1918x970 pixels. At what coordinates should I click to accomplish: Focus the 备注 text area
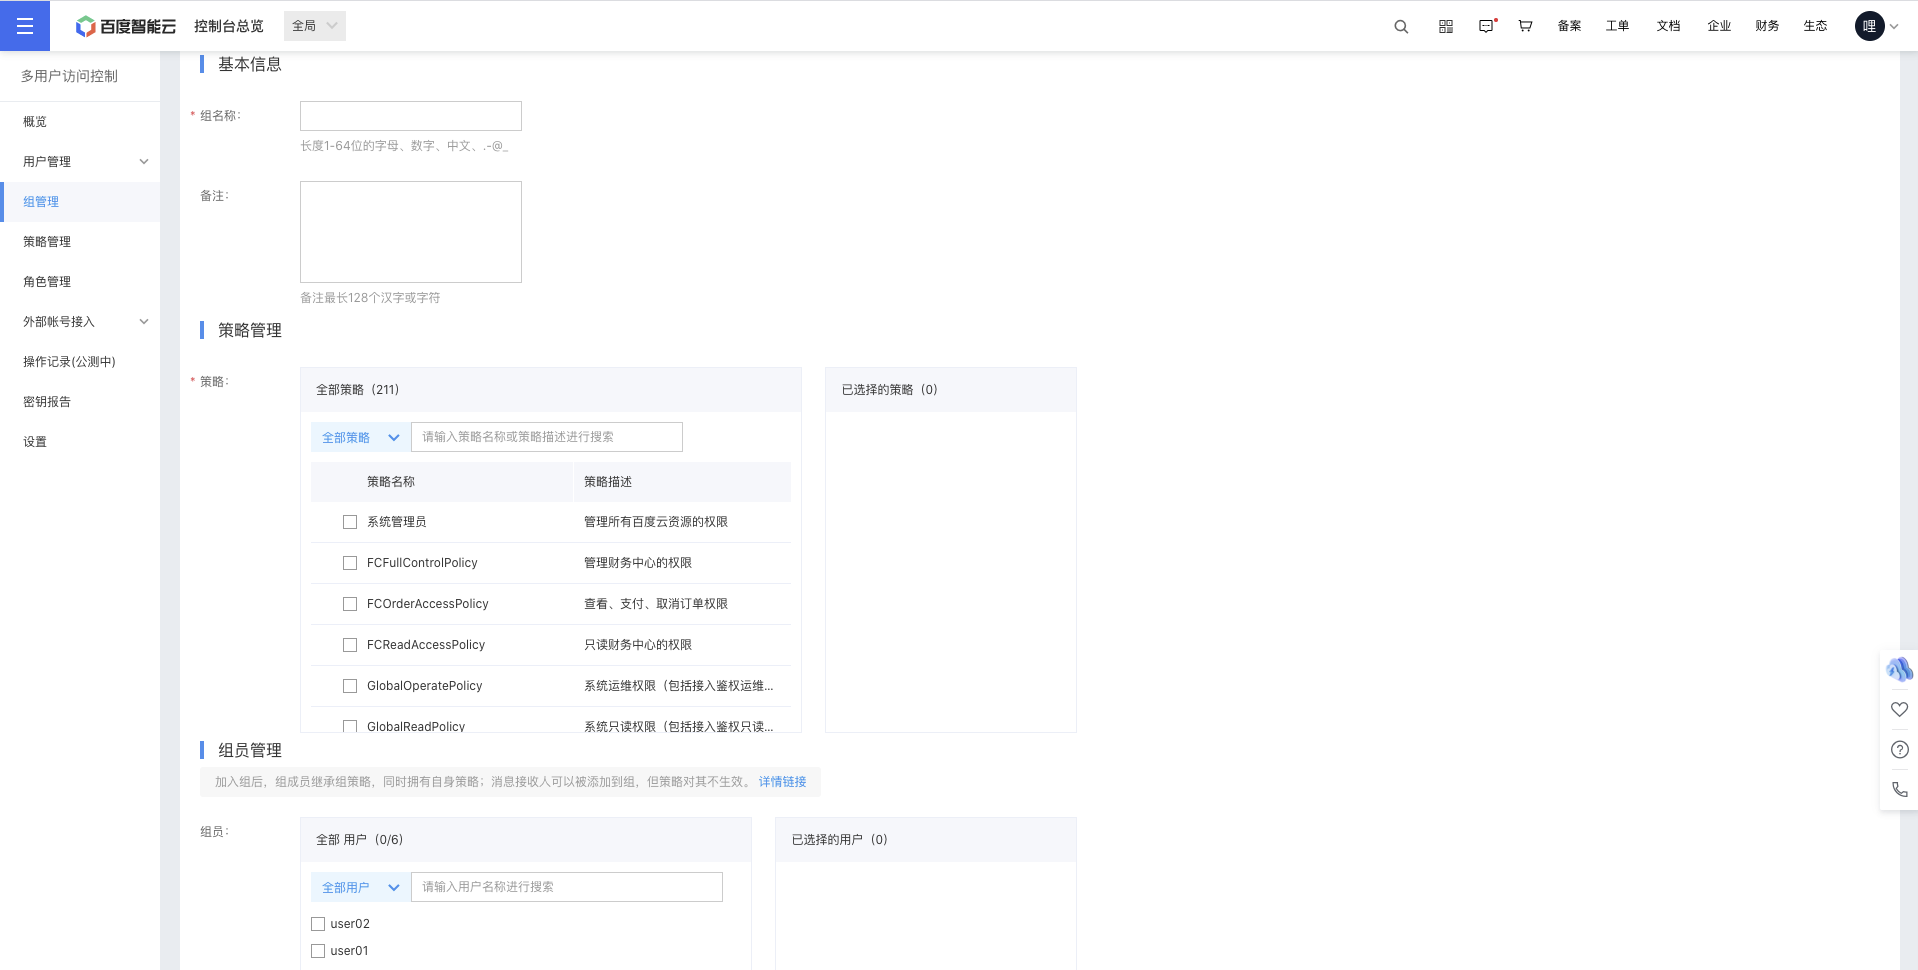pyautogui.click(x=411, y=232)
